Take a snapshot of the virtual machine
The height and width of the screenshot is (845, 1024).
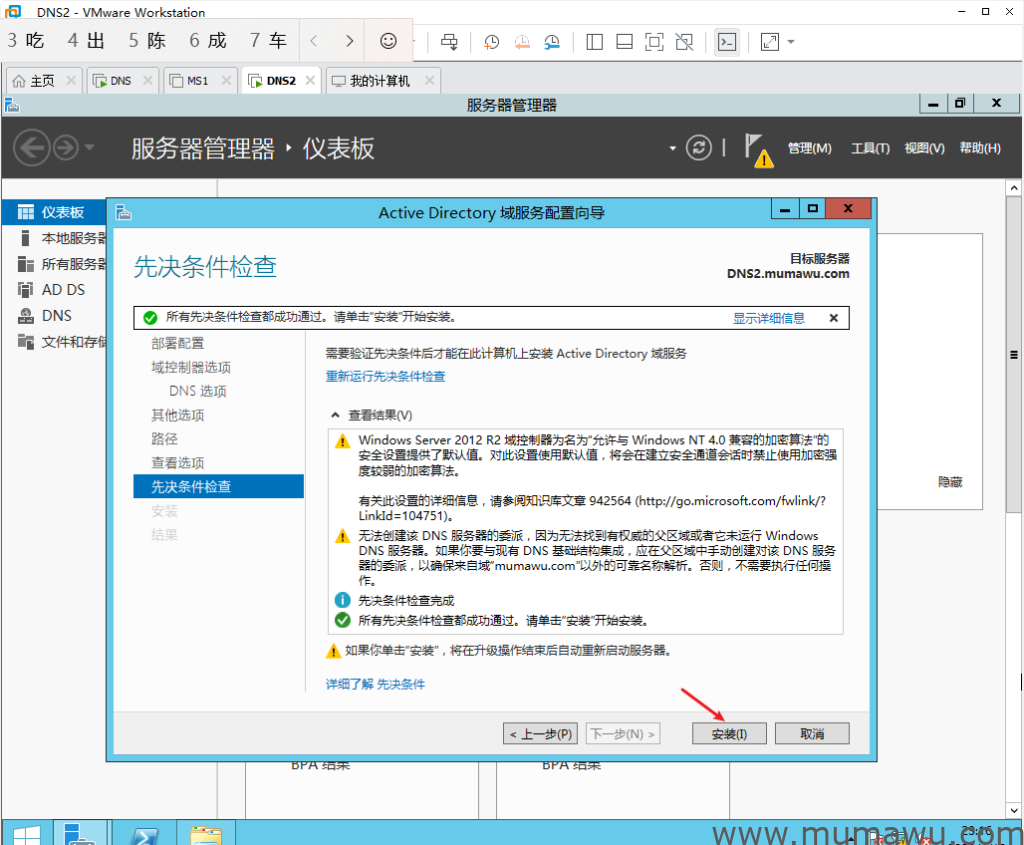491,41
